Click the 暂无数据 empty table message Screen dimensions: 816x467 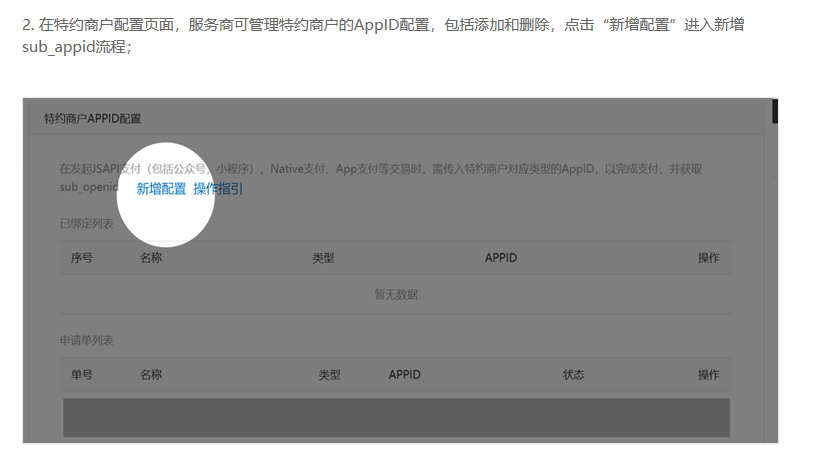pos(396,294)
